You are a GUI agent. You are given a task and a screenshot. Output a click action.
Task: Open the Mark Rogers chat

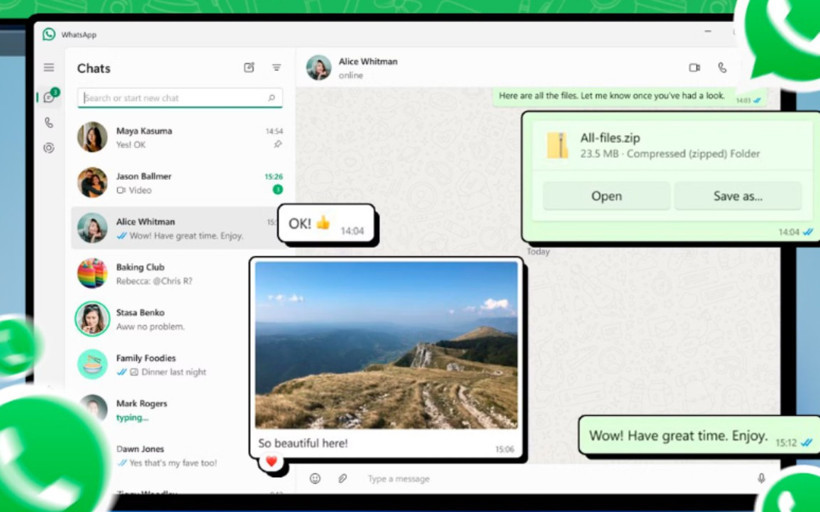point(162,410)
